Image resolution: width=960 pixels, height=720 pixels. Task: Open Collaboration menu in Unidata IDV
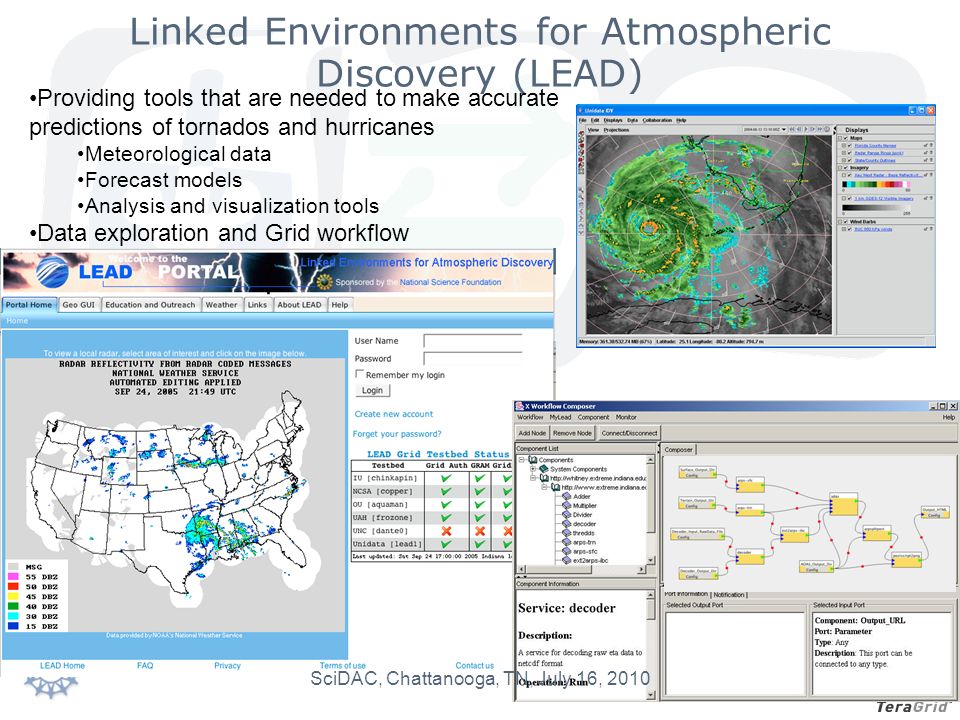pos(657,121)
